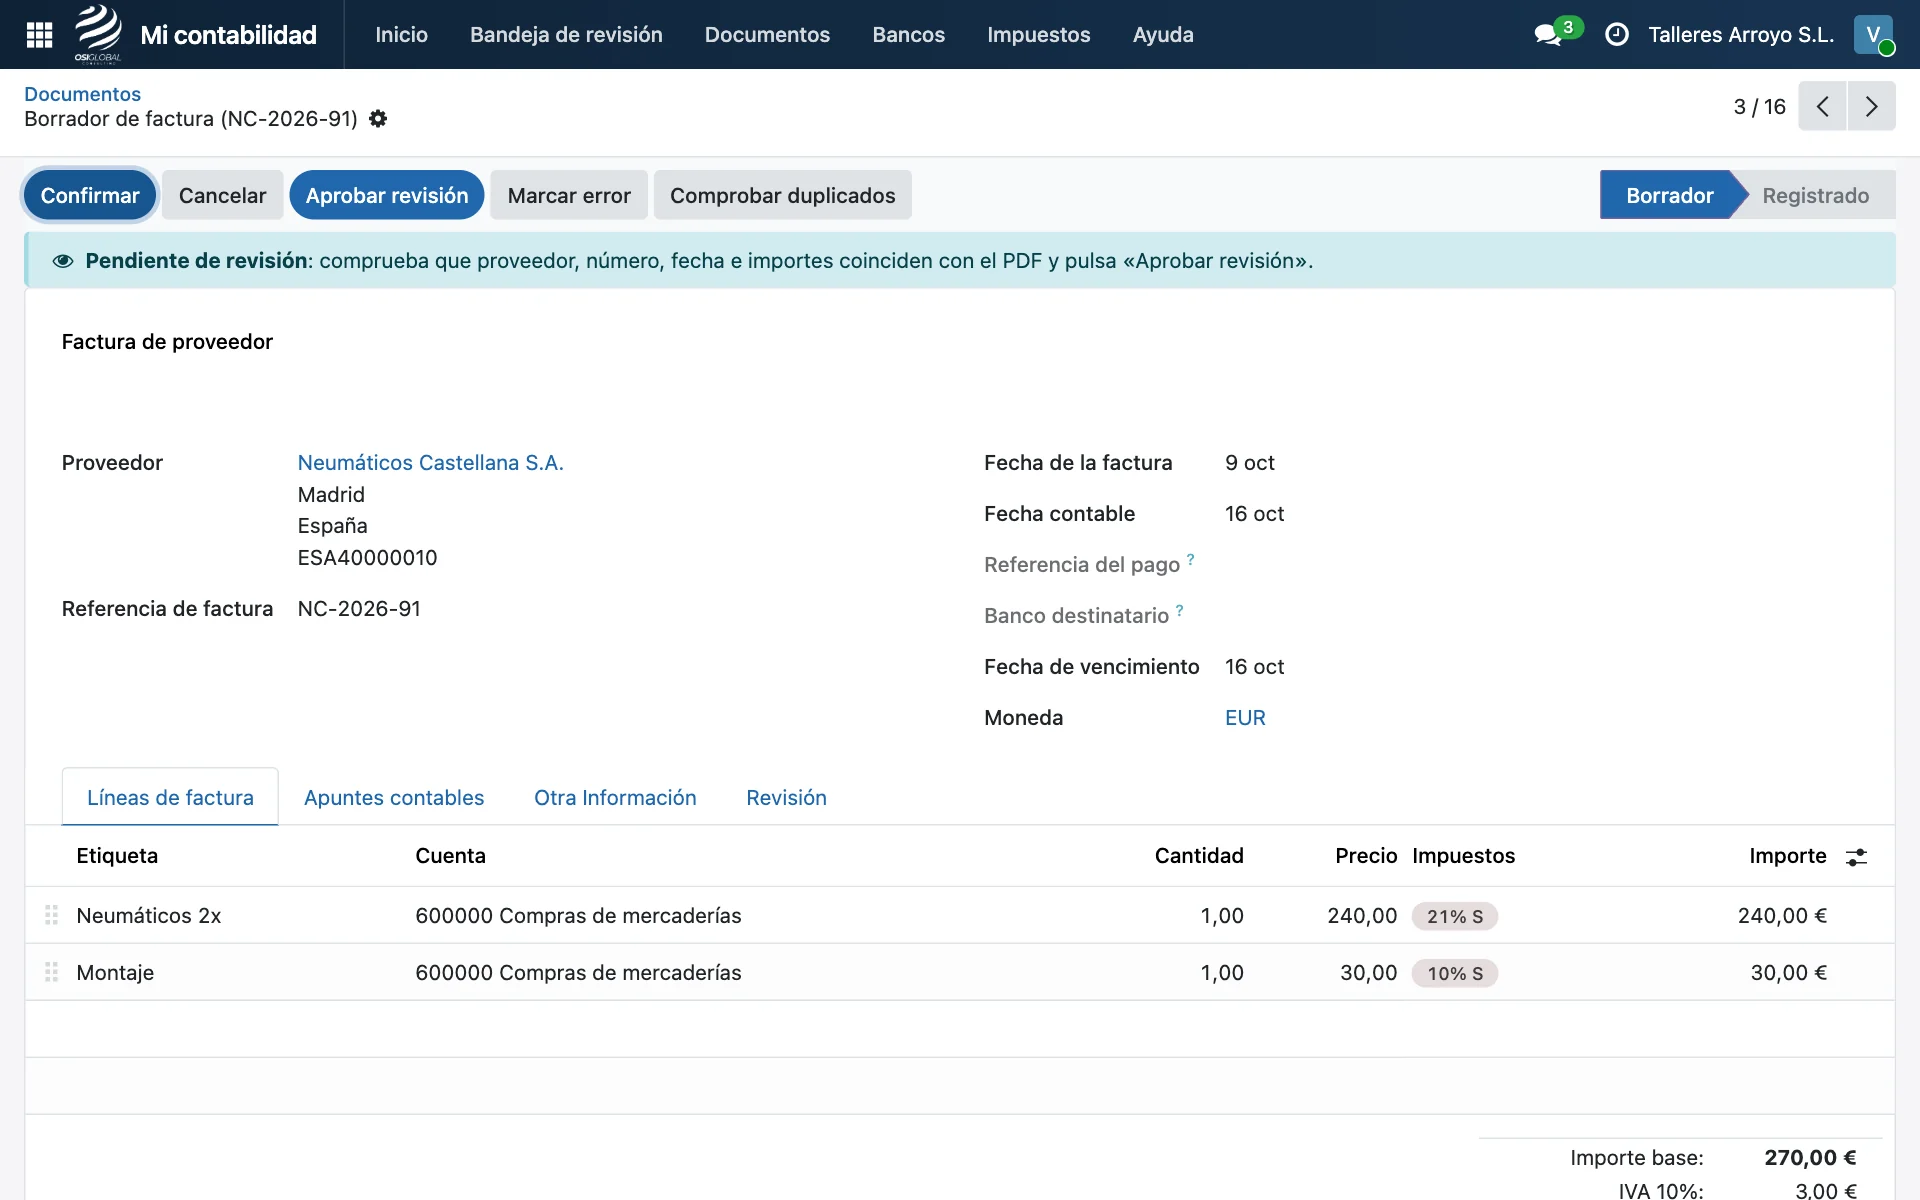Open Documentos breadcrumb link

[x=82, y=94]
